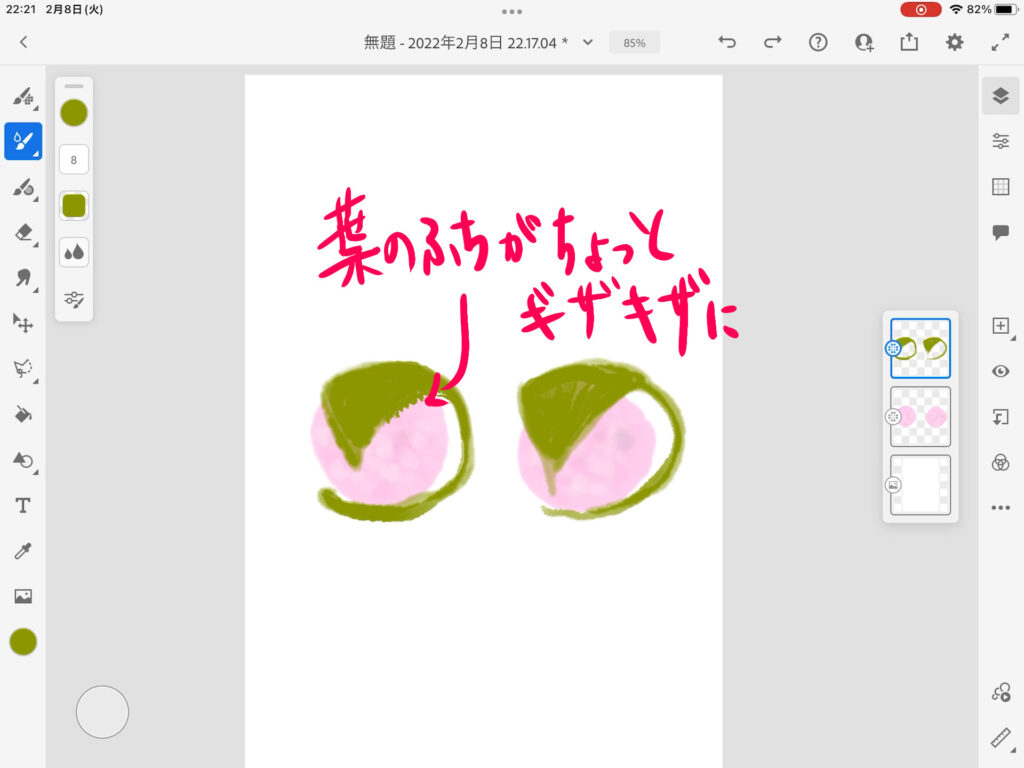
Task: Open the Place Image tool
Action: click(22, 596)
